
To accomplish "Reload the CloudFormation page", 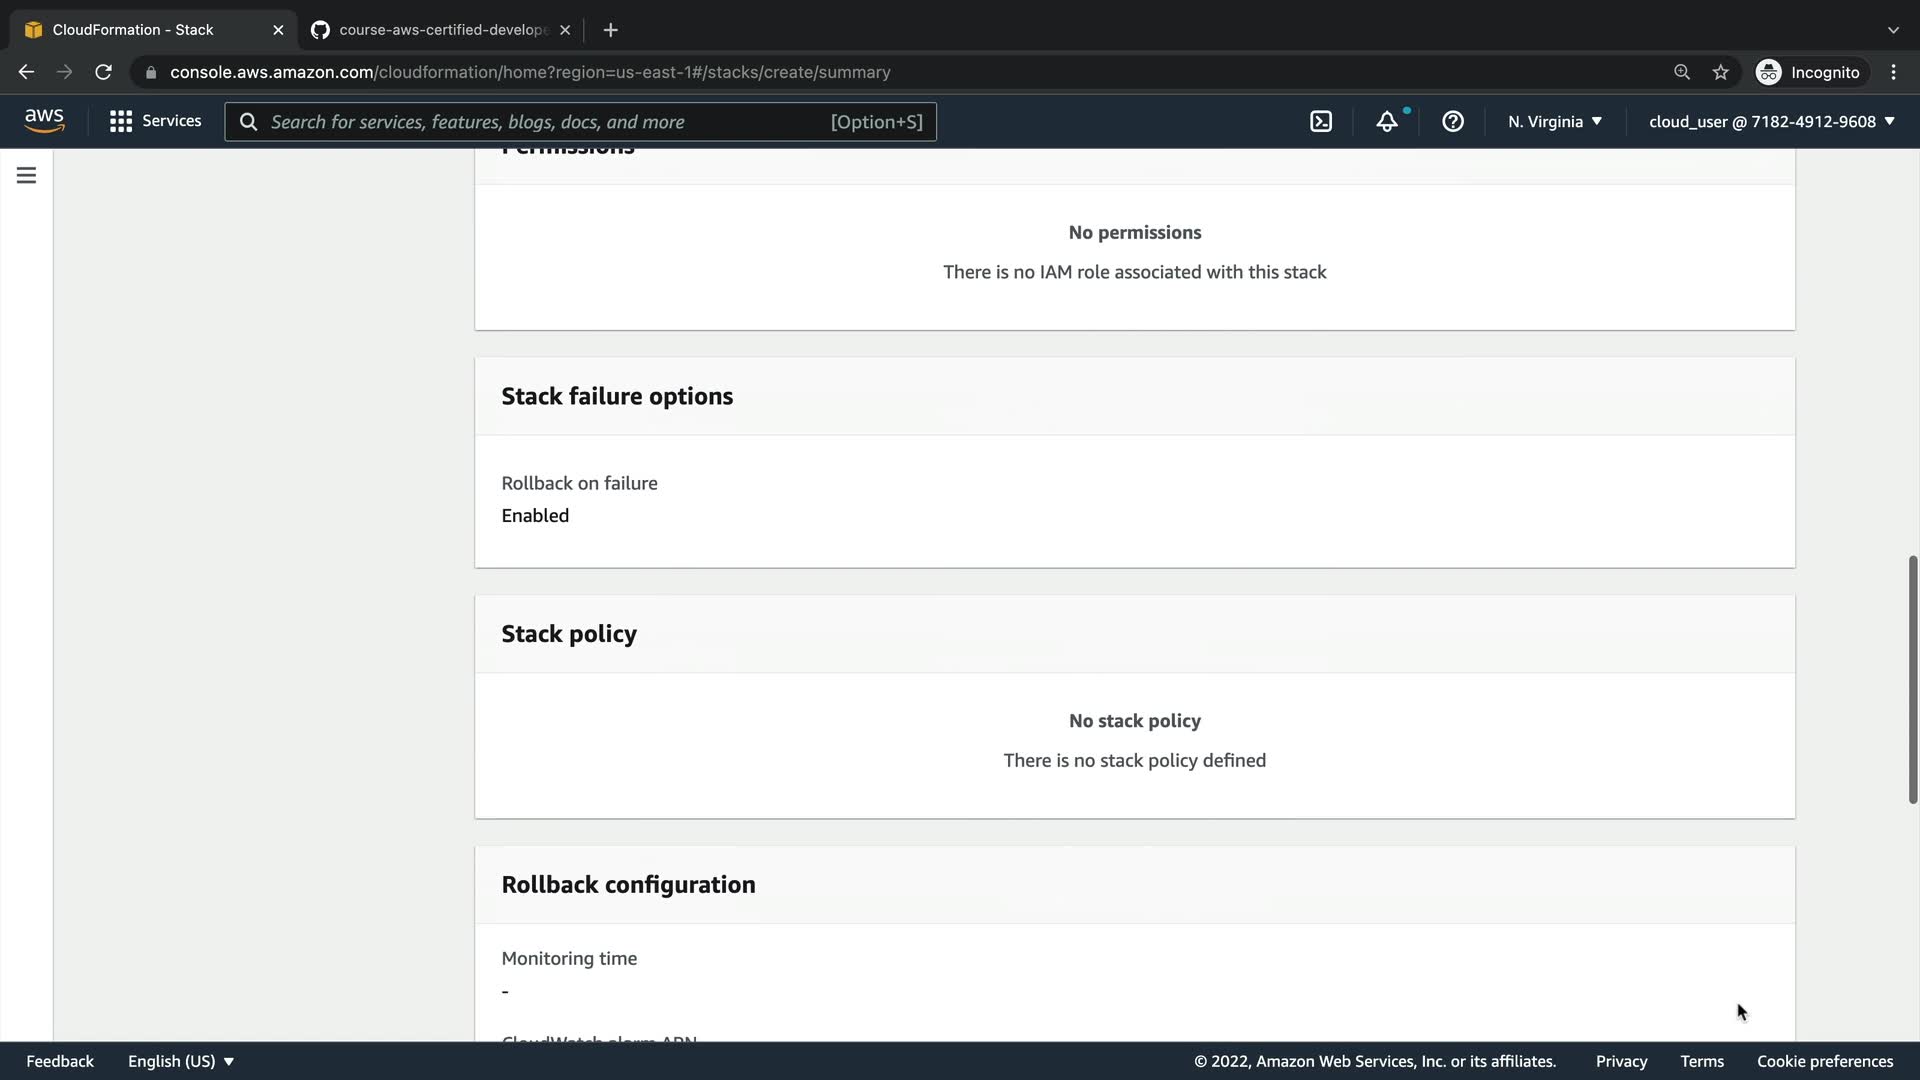I will tap(103, 72).
